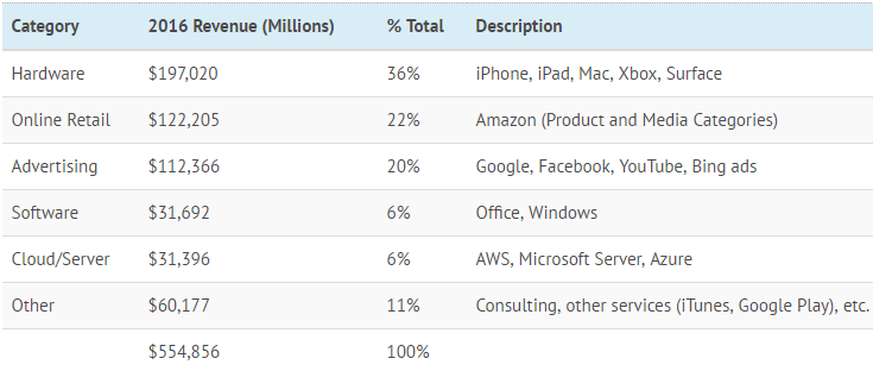Select the 2016 Revenue (Millions) header
The height and width of the screenshot is (371, 873).
pyautogui.click(x=241, y=26)
